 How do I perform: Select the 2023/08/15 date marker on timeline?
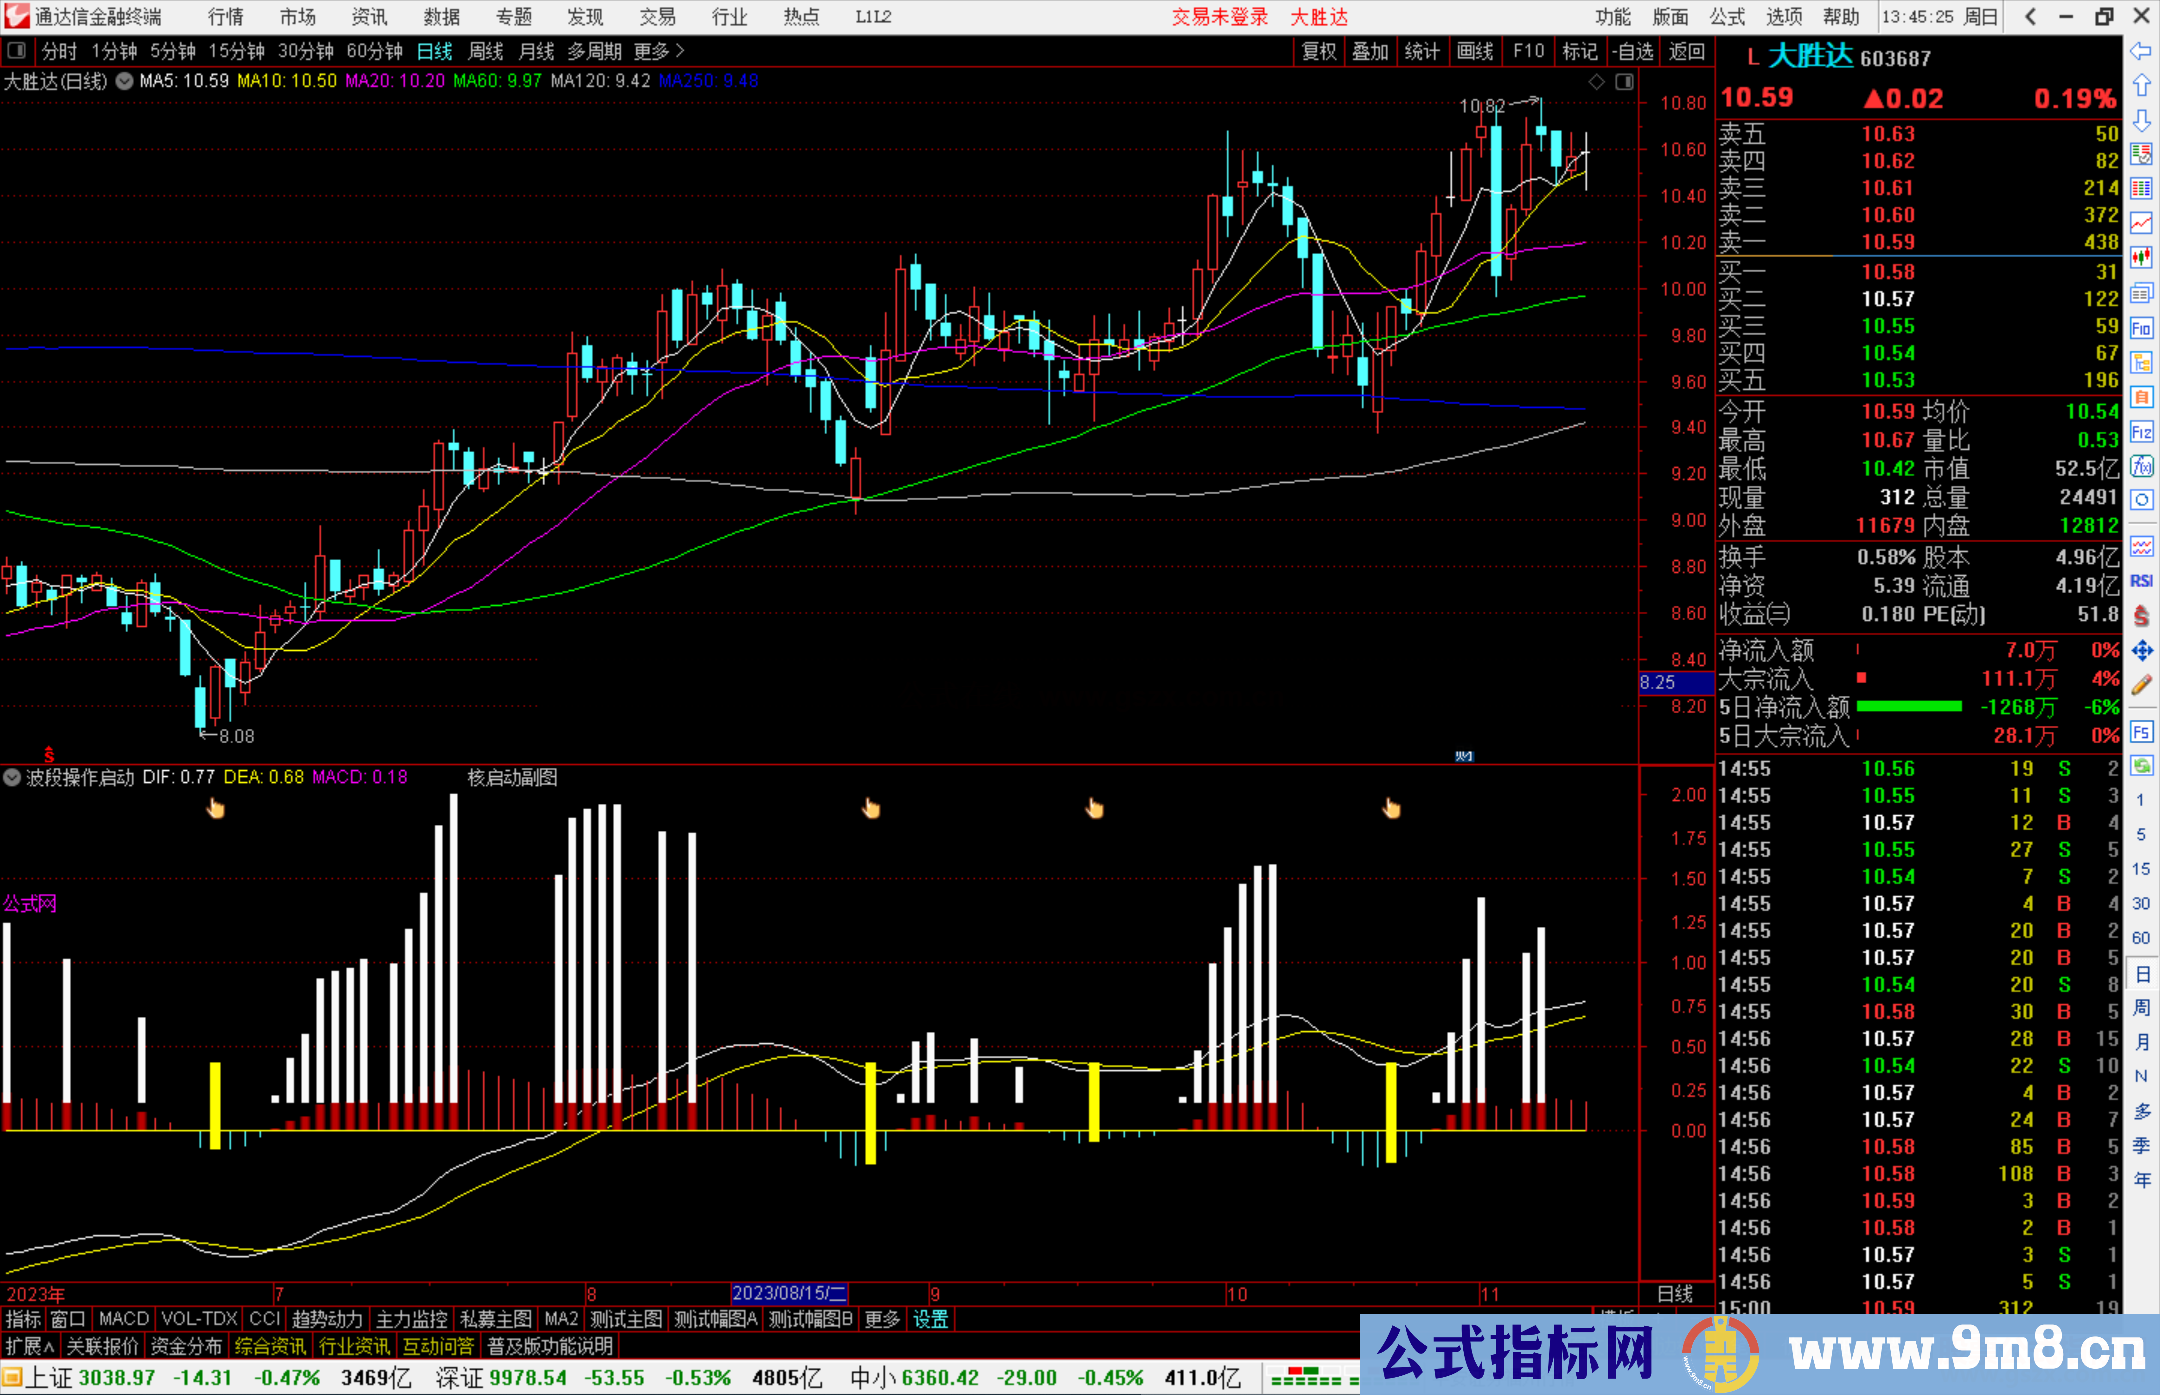point(789,1293)
